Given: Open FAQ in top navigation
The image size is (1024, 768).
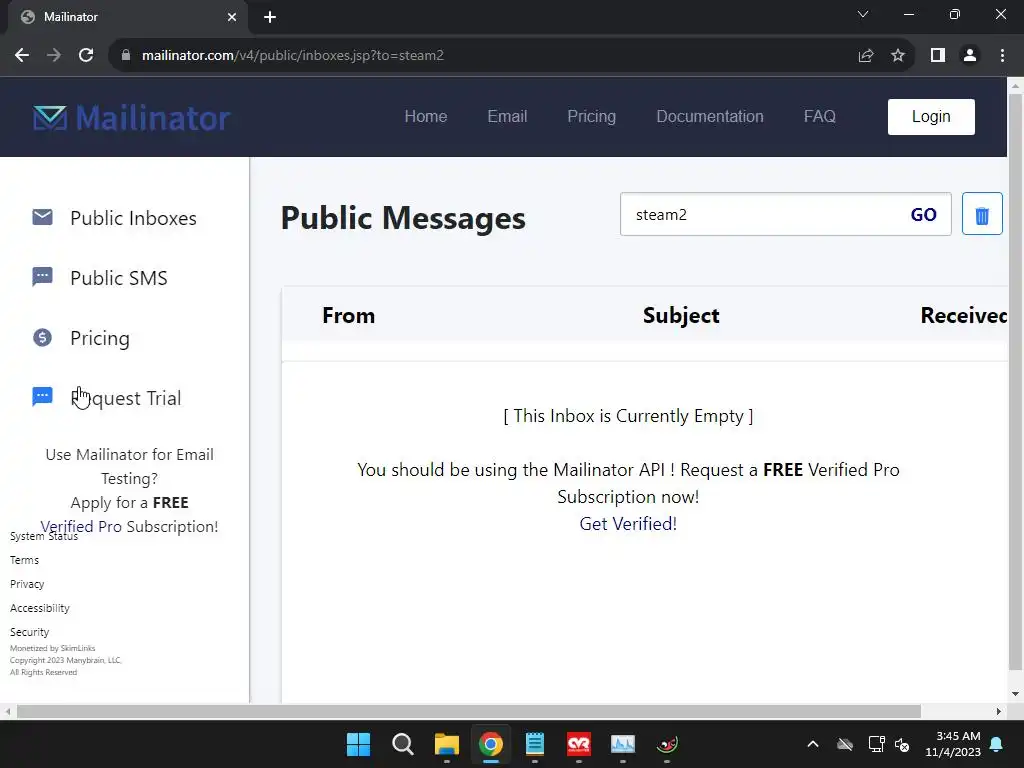Looking at the screenshot, I should (820, 116).
